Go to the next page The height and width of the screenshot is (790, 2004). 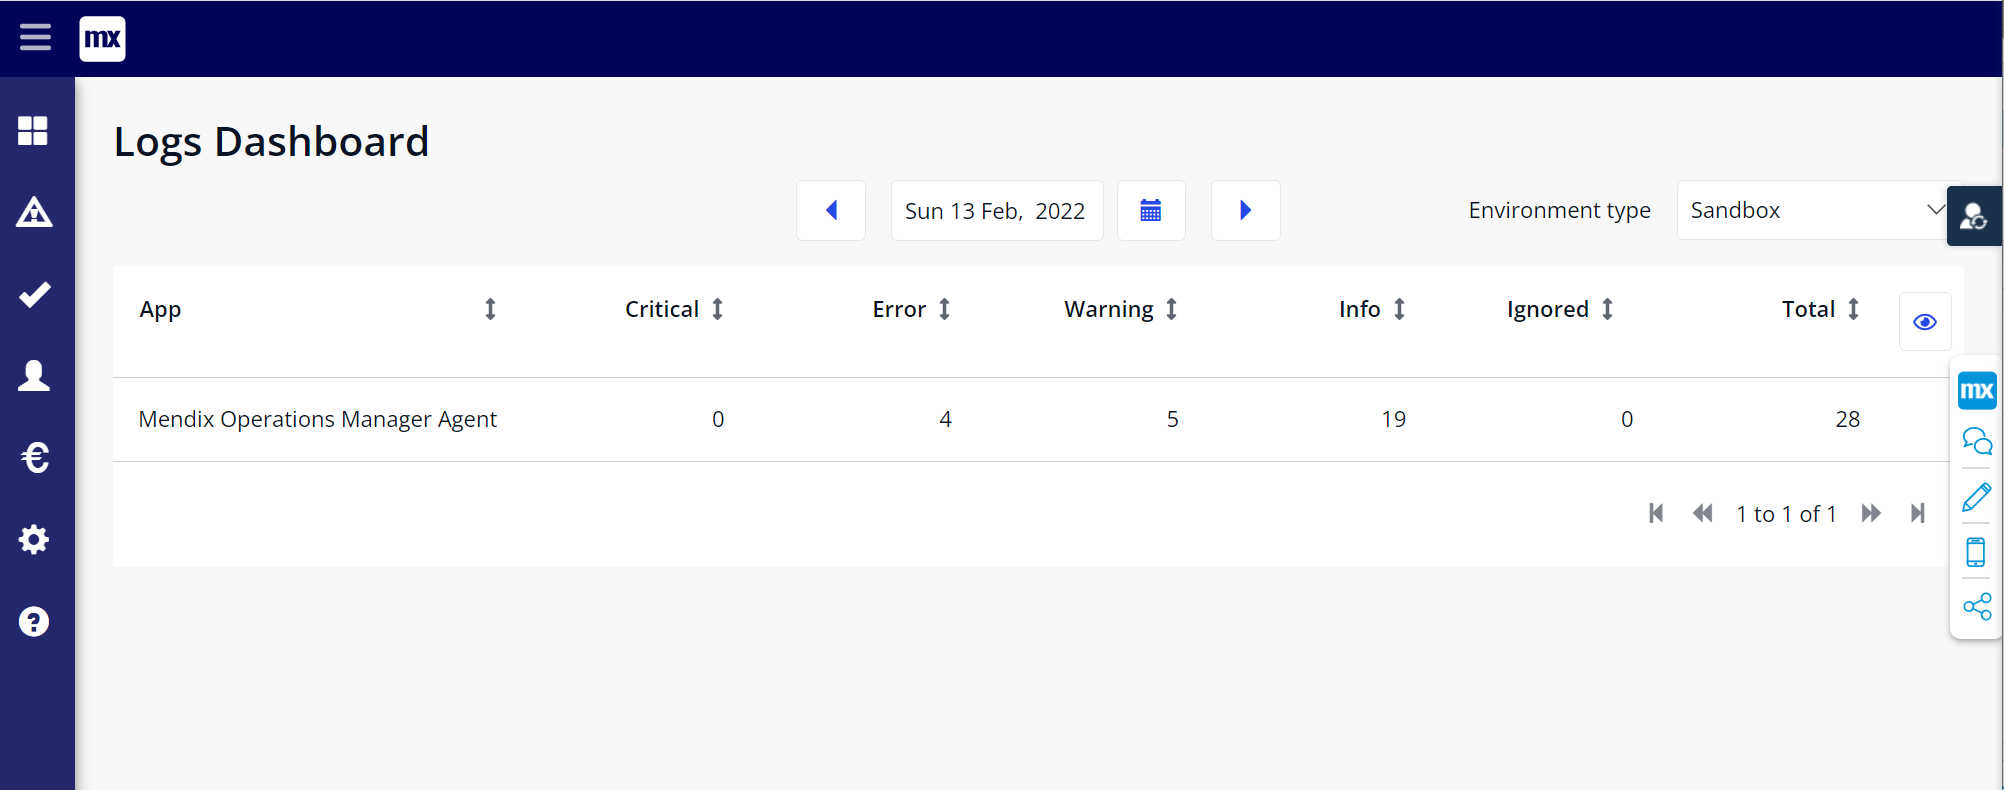click(x=1871, y=513)
